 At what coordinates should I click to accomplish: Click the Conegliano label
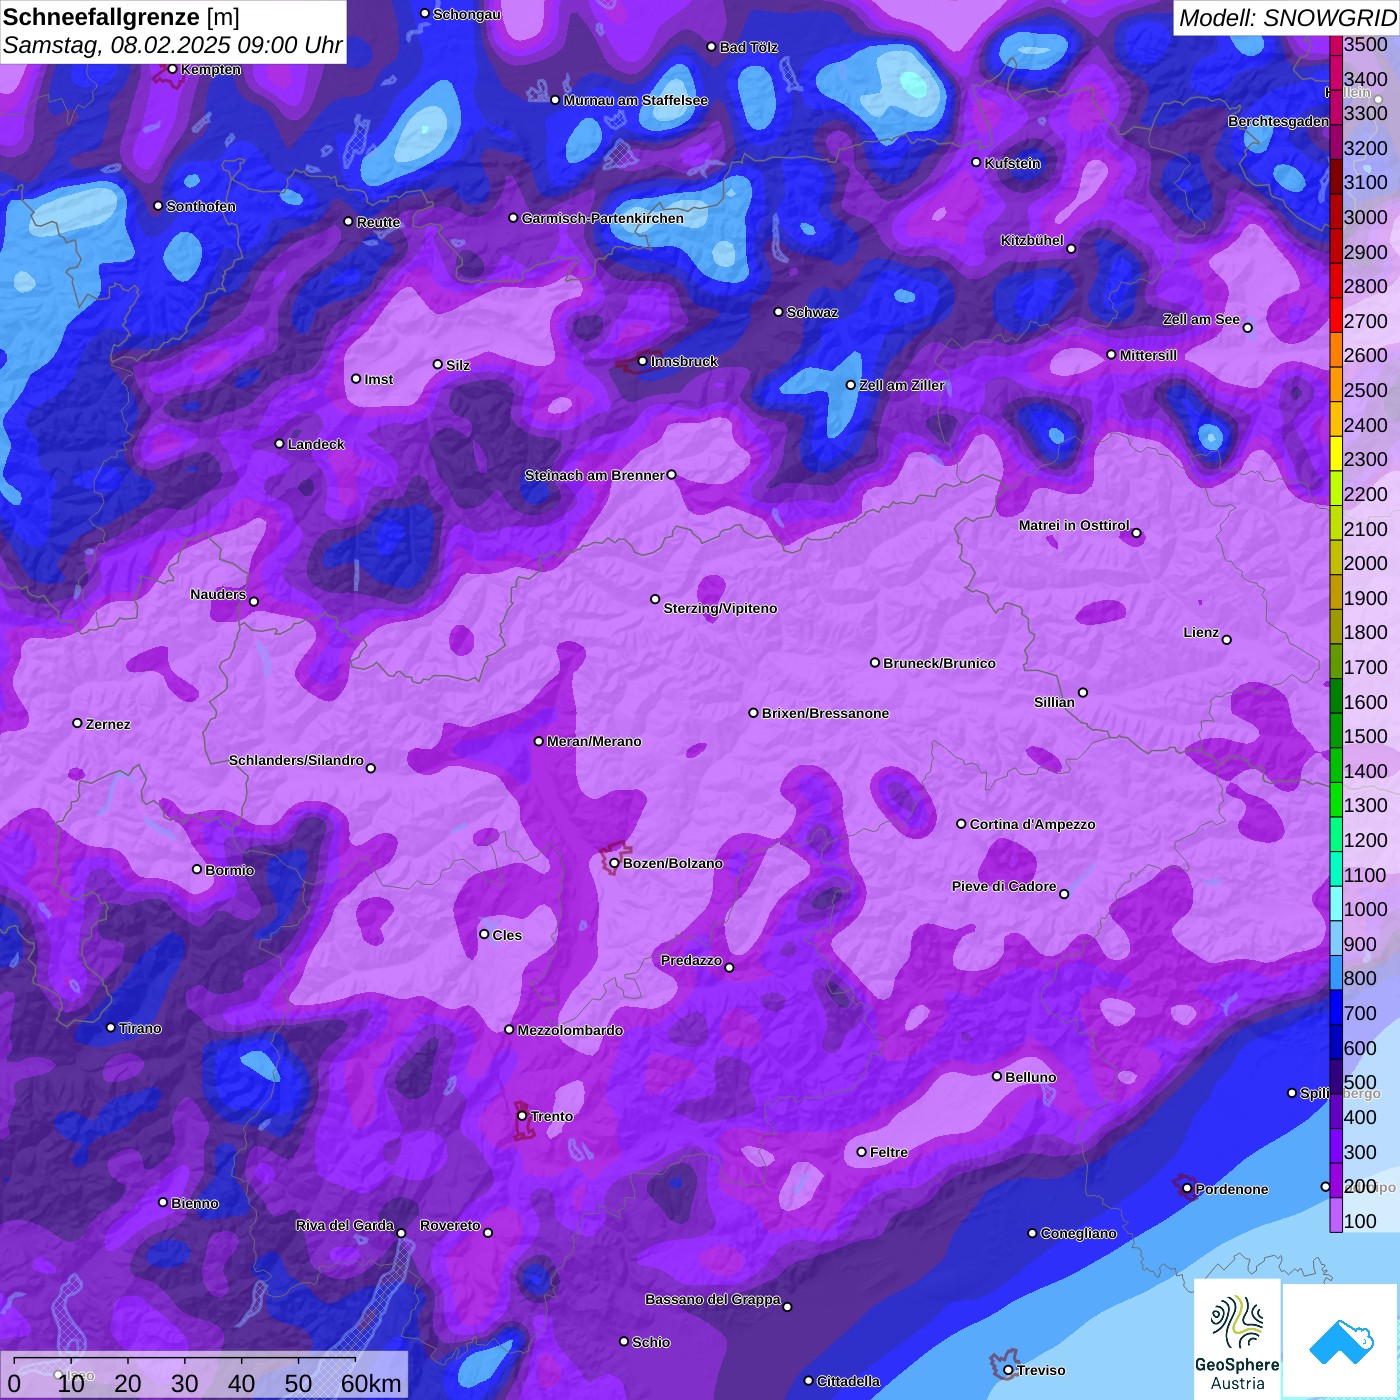[1078, 1233]
